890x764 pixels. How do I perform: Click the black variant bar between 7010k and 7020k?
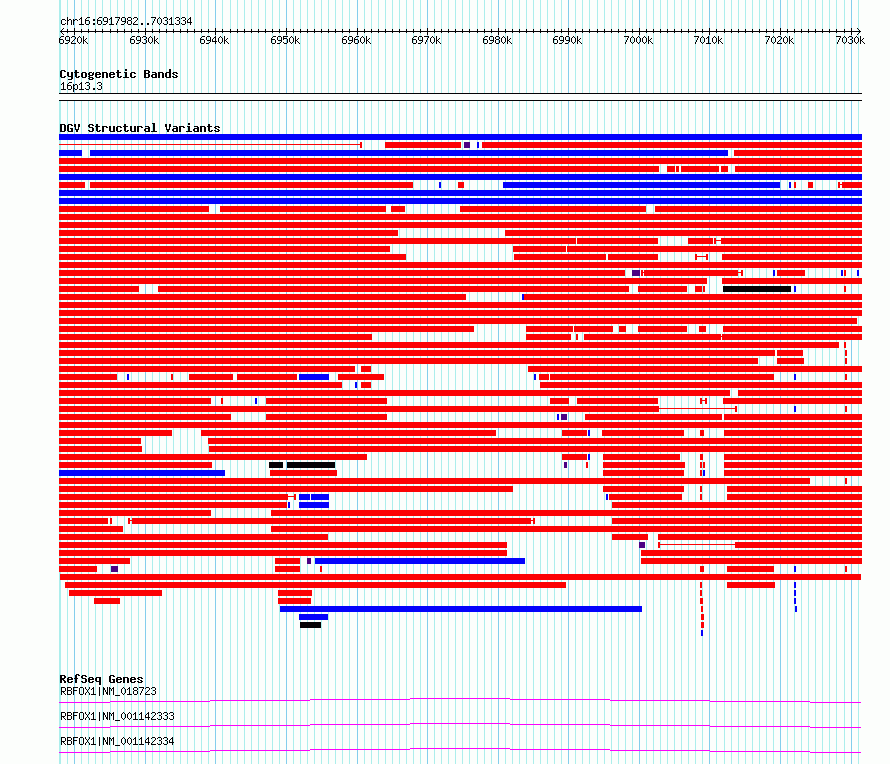(757, 289)
